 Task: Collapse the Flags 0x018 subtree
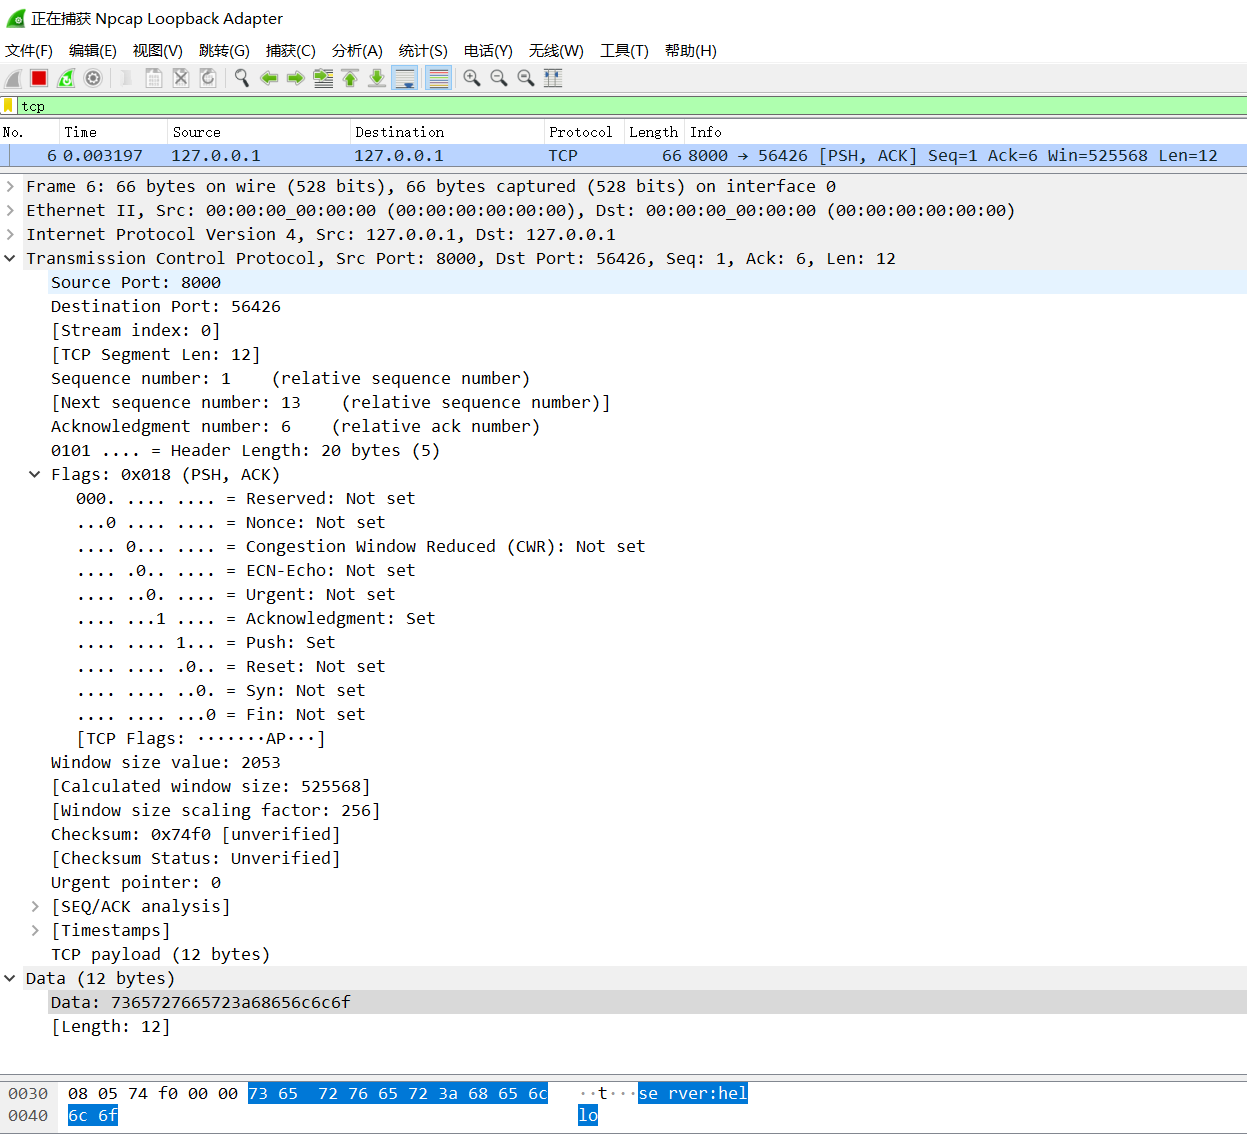click(x=35, y=474)
